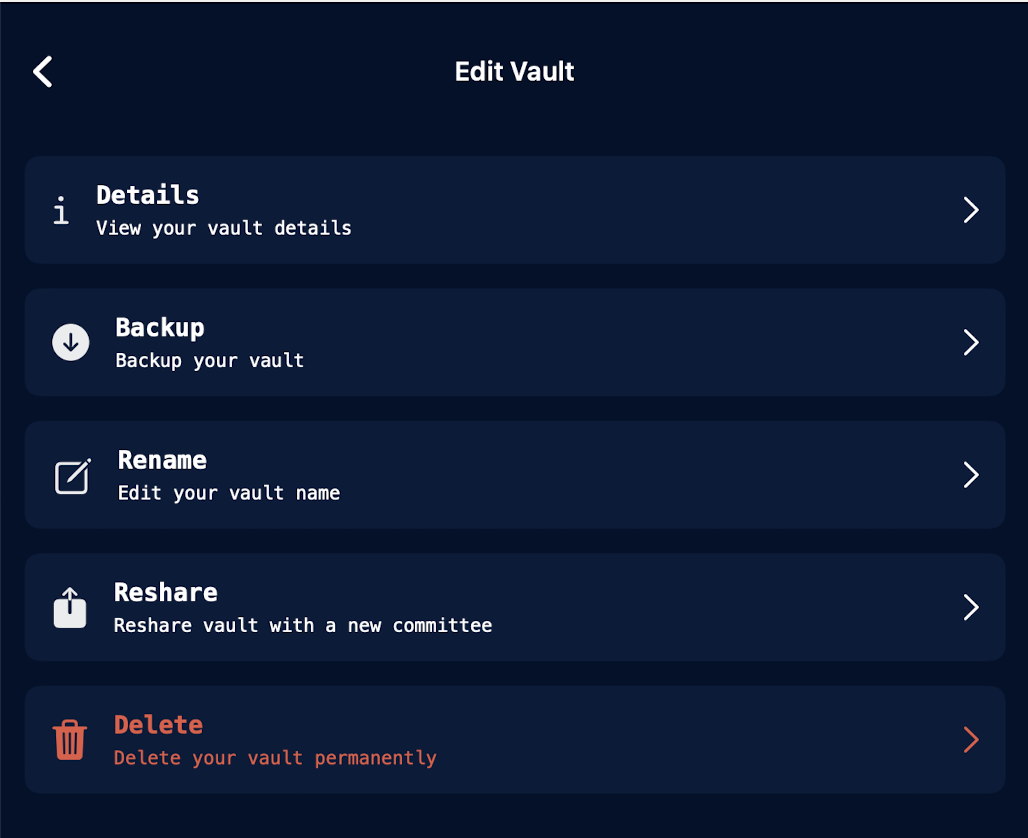Expand the Details row chevron
Image resolution: width=1028 pixels, height=838 pixels.
click(970, 210)
